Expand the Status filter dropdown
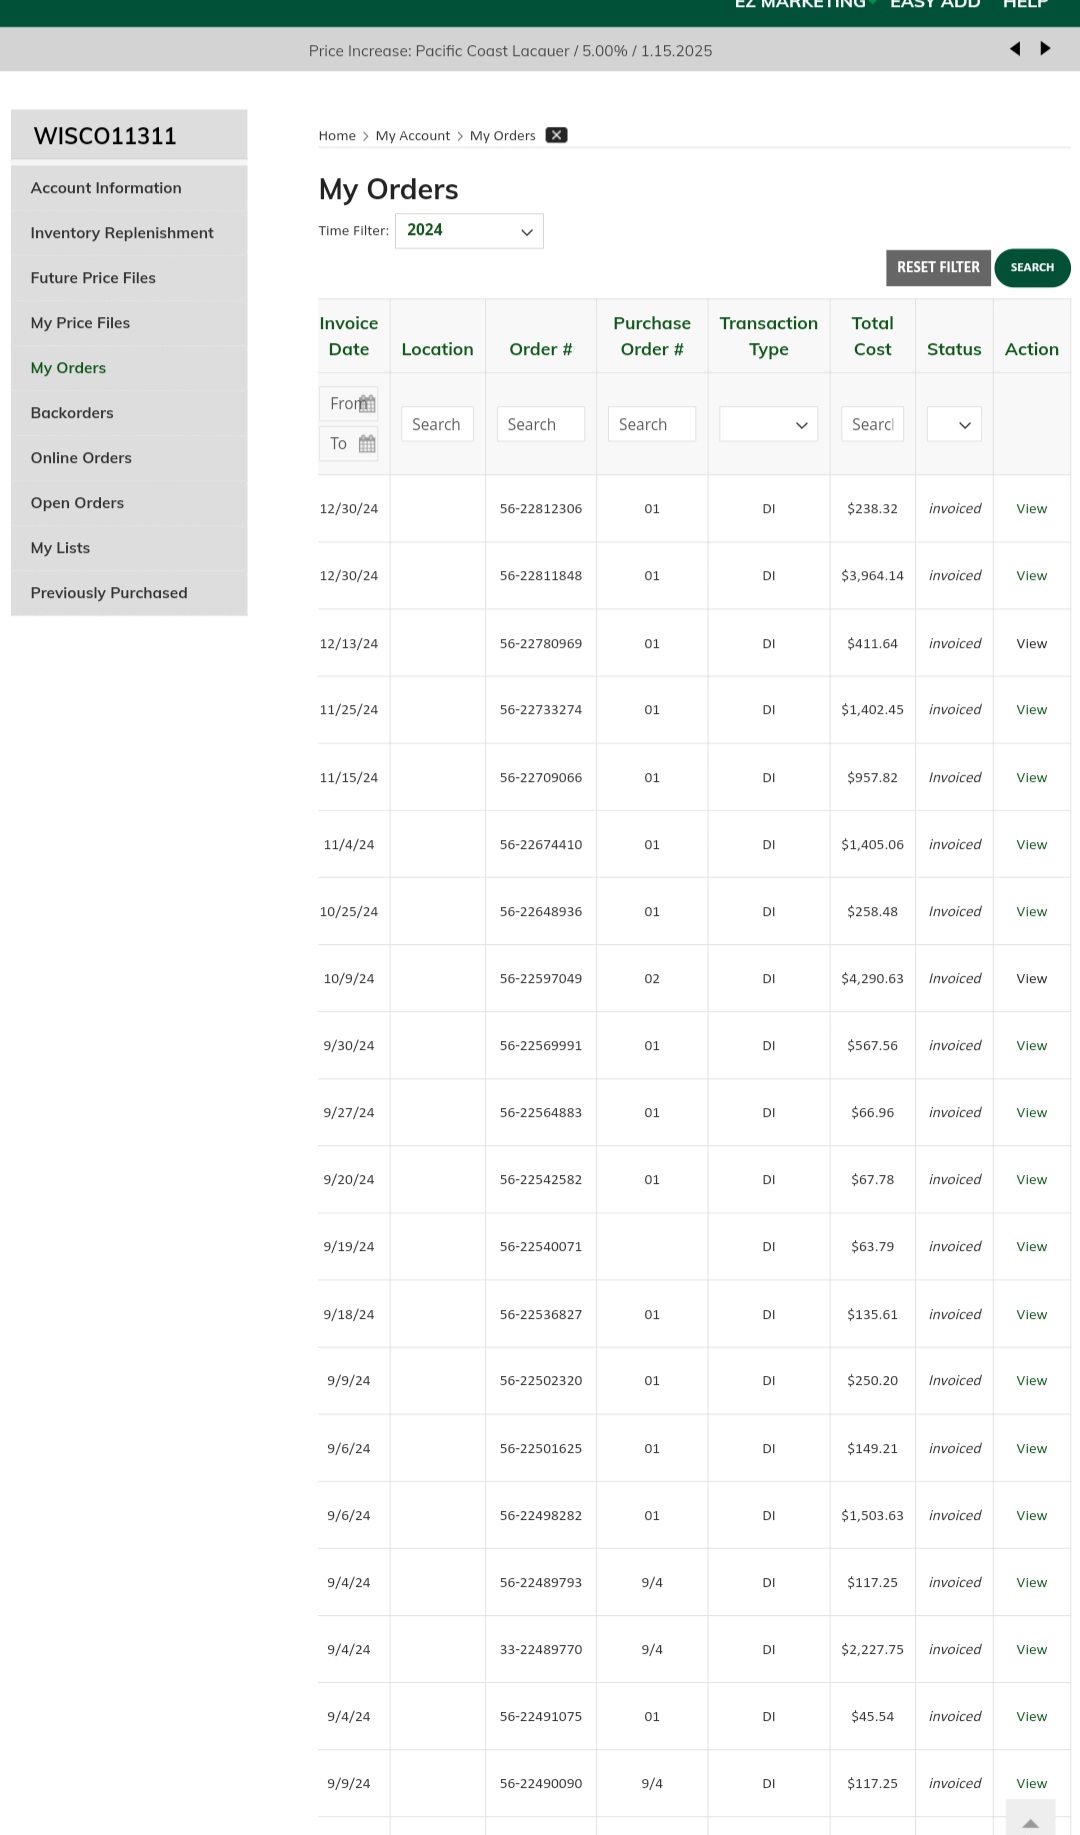Image resolution: width=1080 pixels, height=1835 pixels. click(x=954, y=425)
